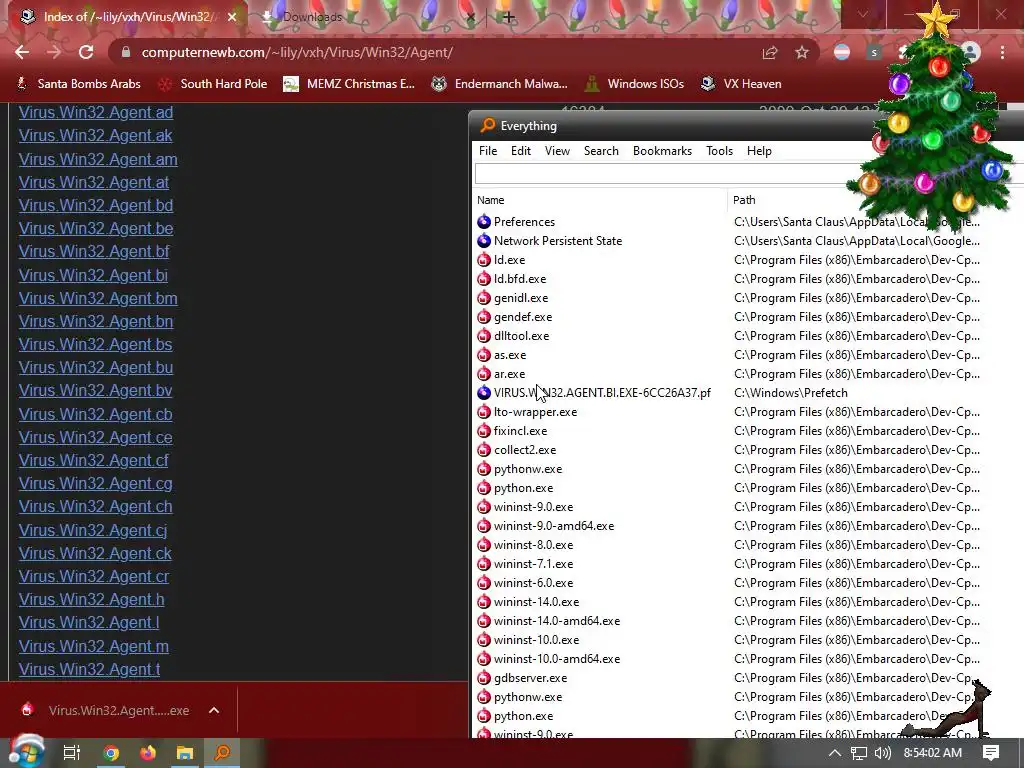Screen dimensions: 1024x768
Task: Open Bookmarks menu in Everything
Action: (x=662, y=151)
